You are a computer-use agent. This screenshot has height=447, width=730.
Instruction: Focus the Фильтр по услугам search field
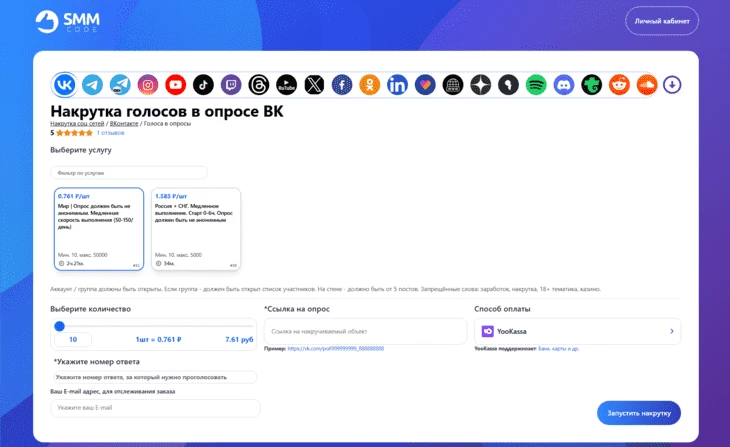point(129,173)
